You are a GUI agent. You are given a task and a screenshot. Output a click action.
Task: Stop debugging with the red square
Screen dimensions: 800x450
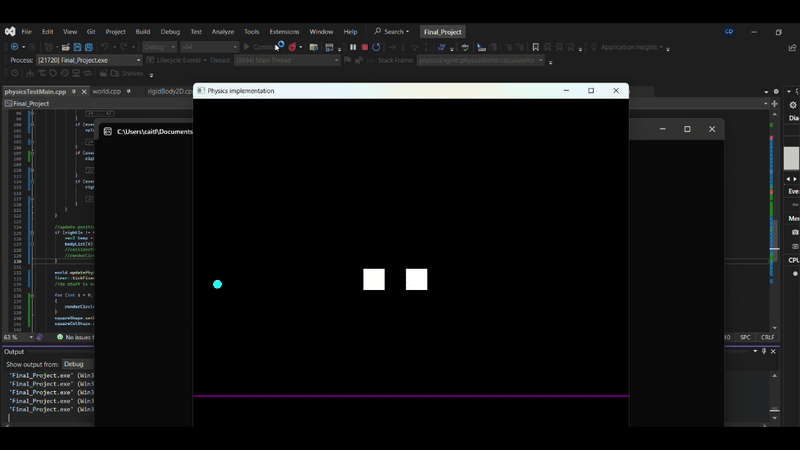pos(365,47)
